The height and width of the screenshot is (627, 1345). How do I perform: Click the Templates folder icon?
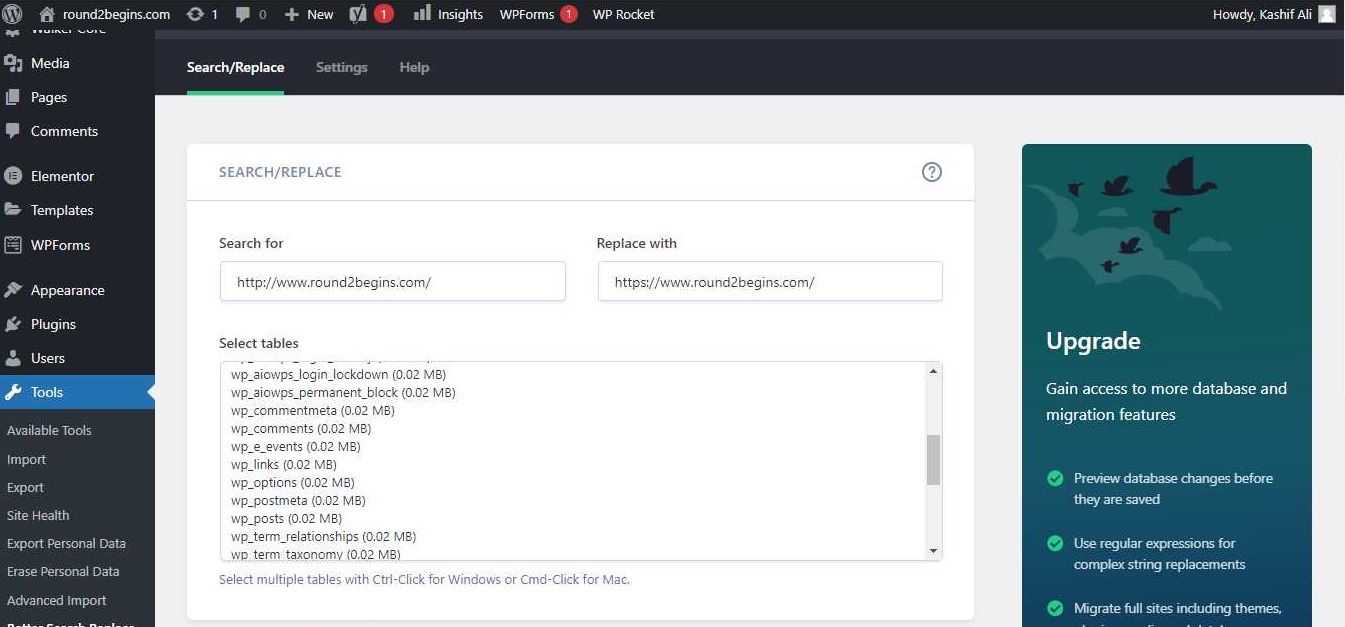13,210
